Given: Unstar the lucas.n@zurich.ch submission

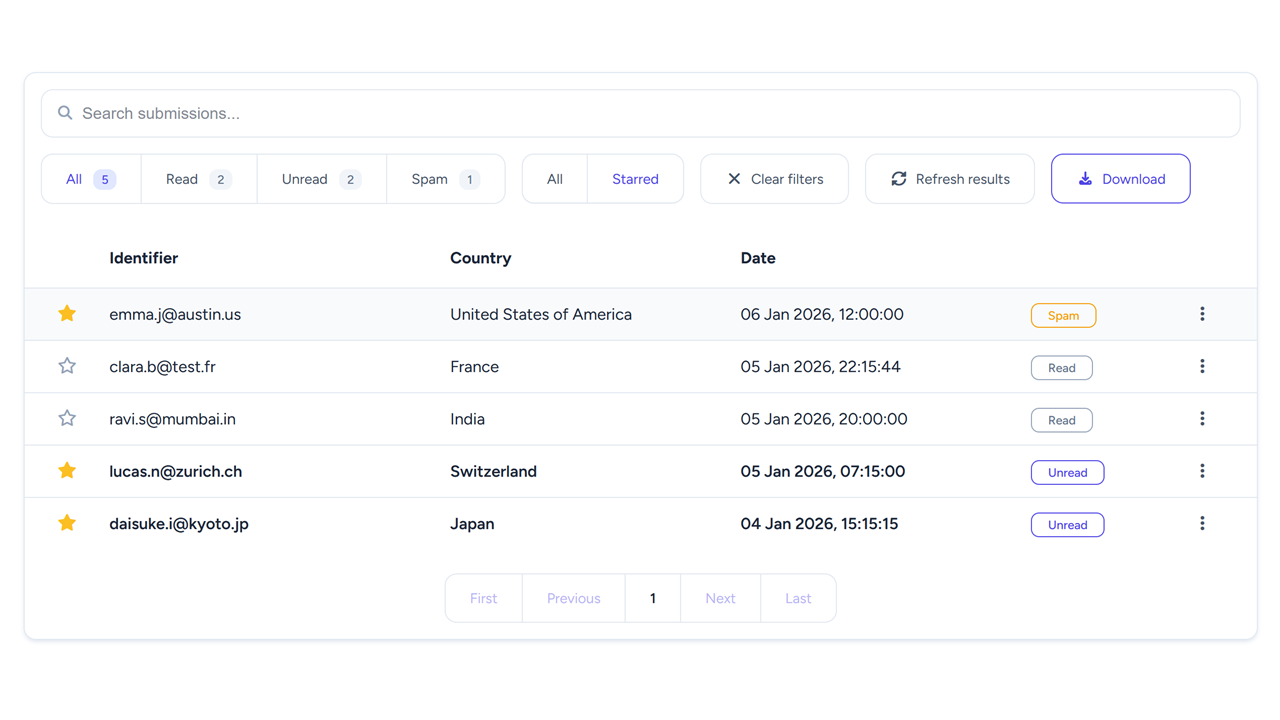Looking at the screenshot, I should click(67, 471).
